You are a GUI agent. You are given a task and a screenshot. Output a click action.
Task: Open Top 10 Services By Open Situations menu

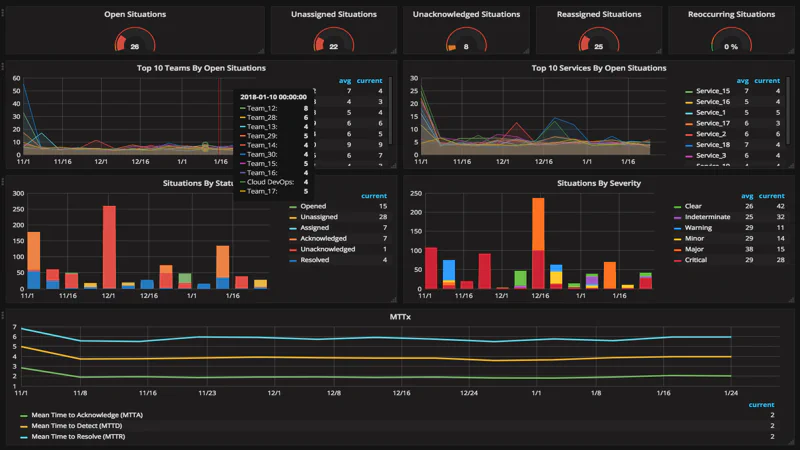[598, 68]
